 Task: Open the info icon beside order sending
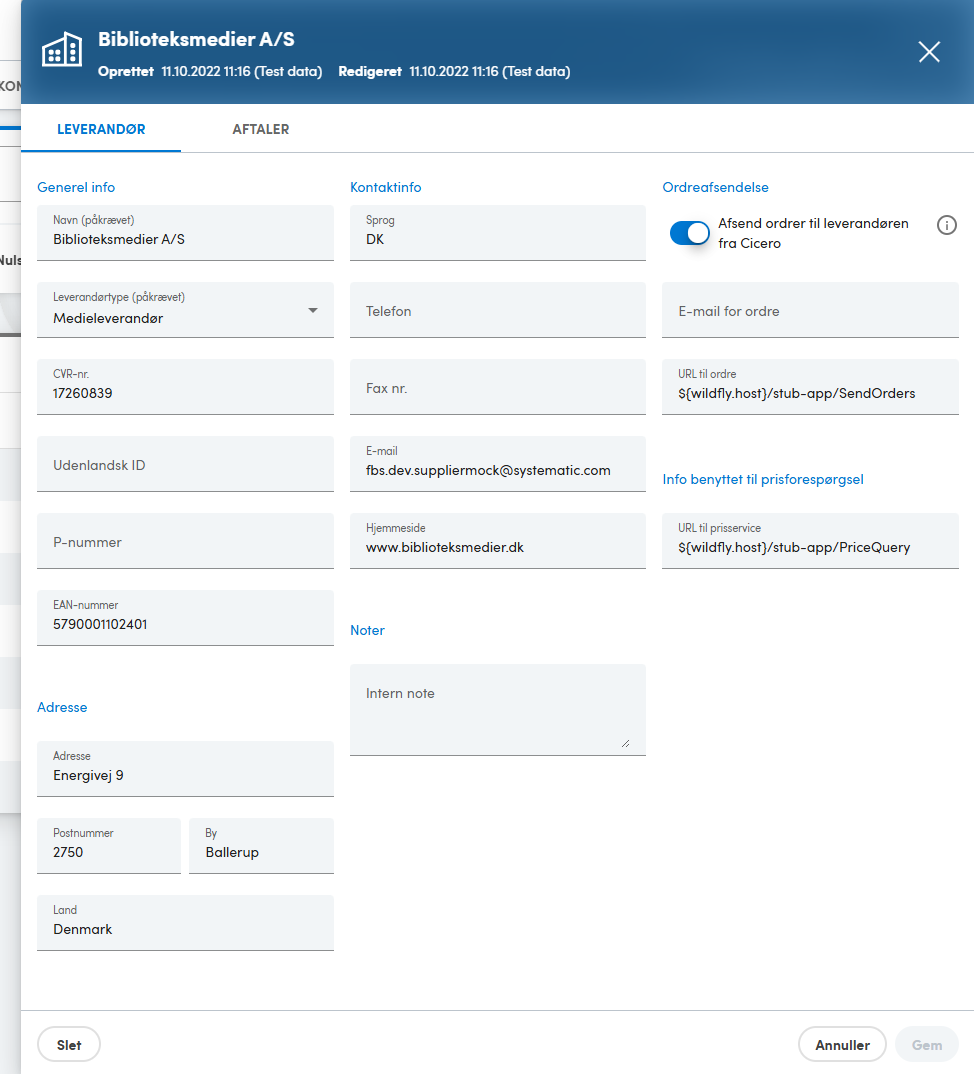click(x=947, y=225)
